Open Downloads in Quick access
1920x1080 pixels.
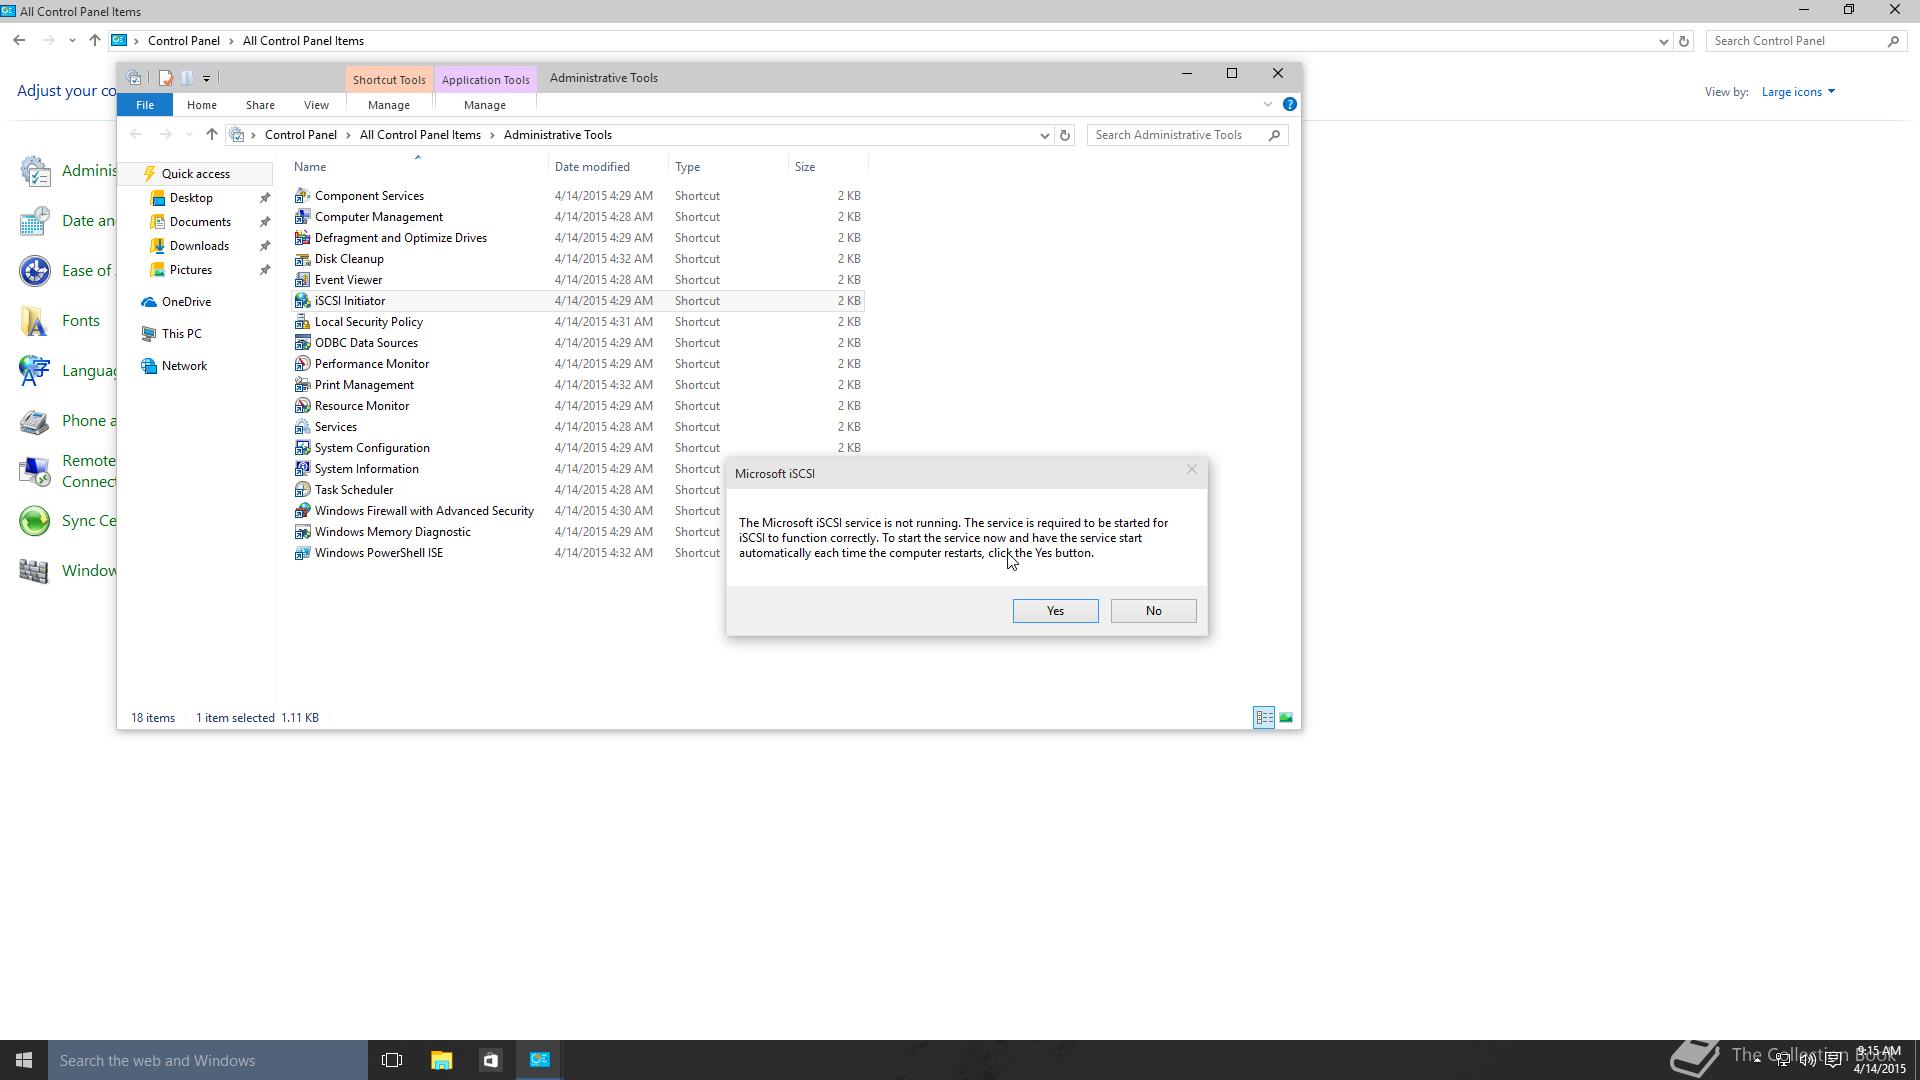coord(199,246)
